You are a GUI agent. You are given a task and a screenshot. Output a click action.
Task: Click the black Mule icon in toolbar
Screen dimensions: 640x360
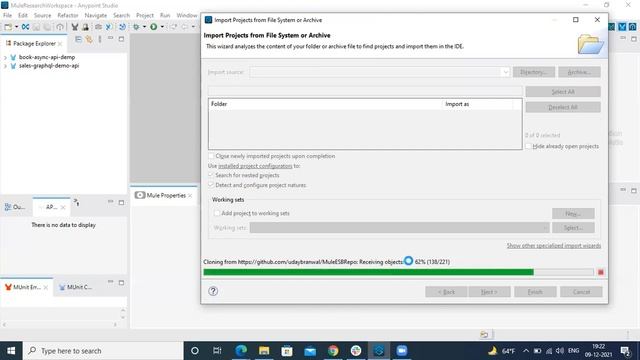pos(75,27)
